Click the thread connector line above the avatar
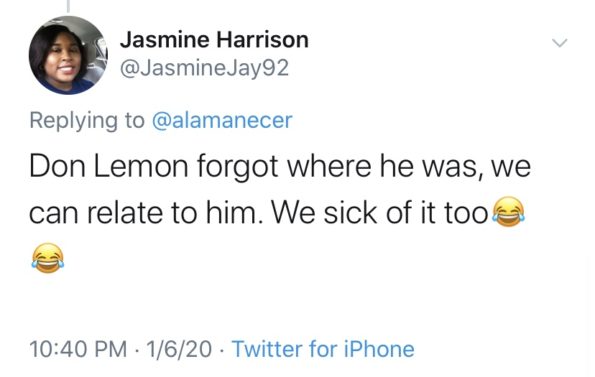This screenshot has height=377, width=595. click(x=68, y=5)
